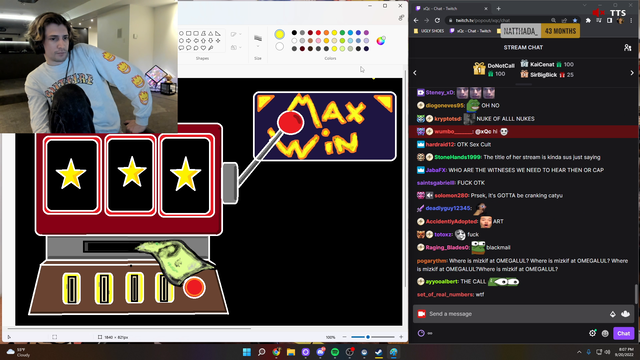Select the heart shape in Paint
The height and width of the screenshot is (360, 640).
203,48
